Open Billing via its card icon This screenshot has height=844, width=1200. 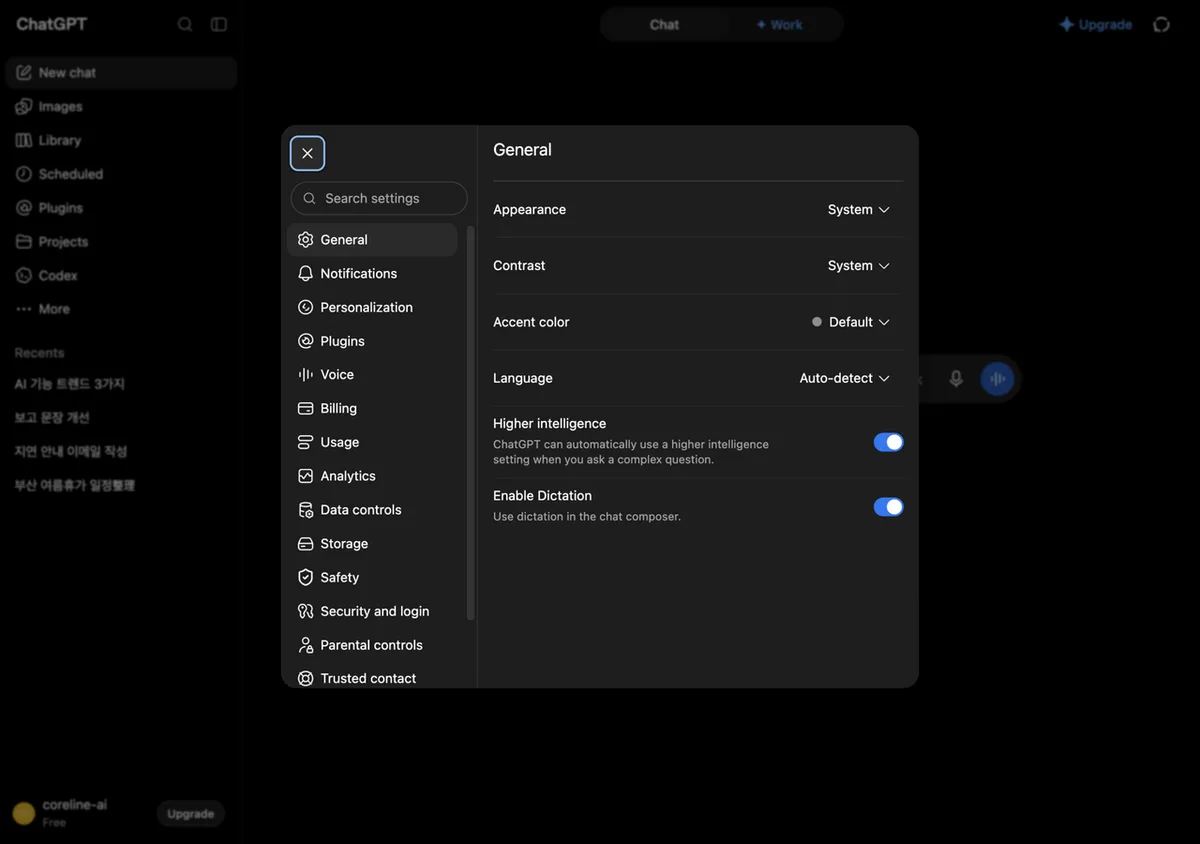coord(306,408)
